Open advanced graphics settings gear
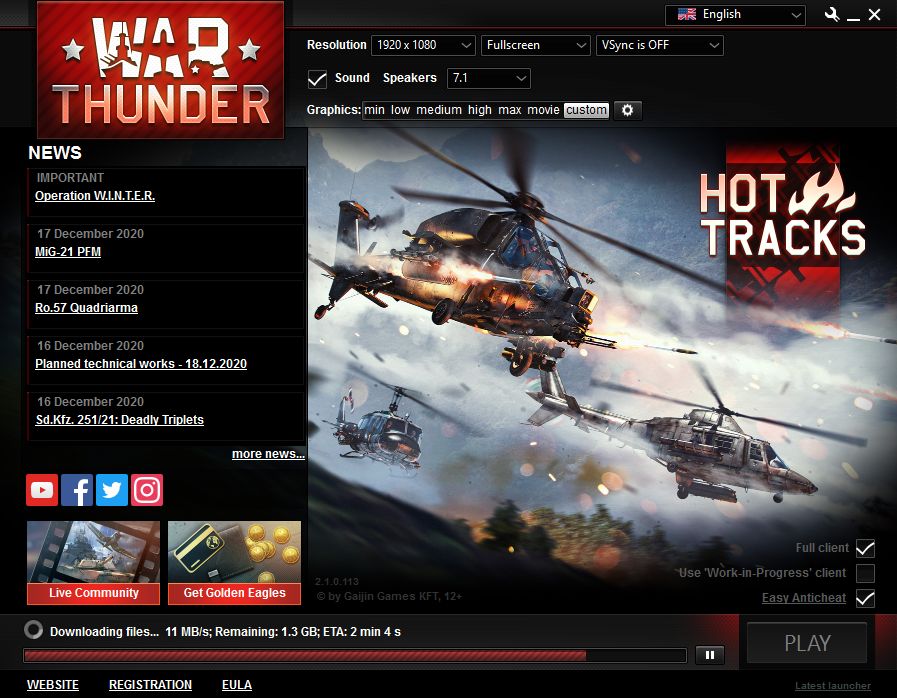The width and height of the screenshot is (897, 698). pos(628,110)
